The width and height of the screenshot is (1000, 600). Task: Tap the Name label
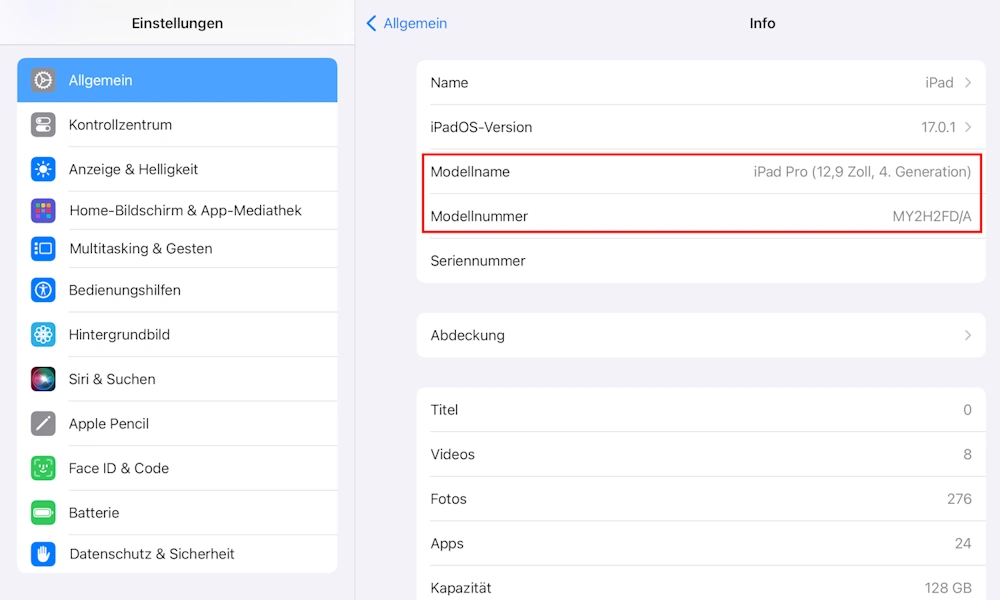(x=450, y=83)
